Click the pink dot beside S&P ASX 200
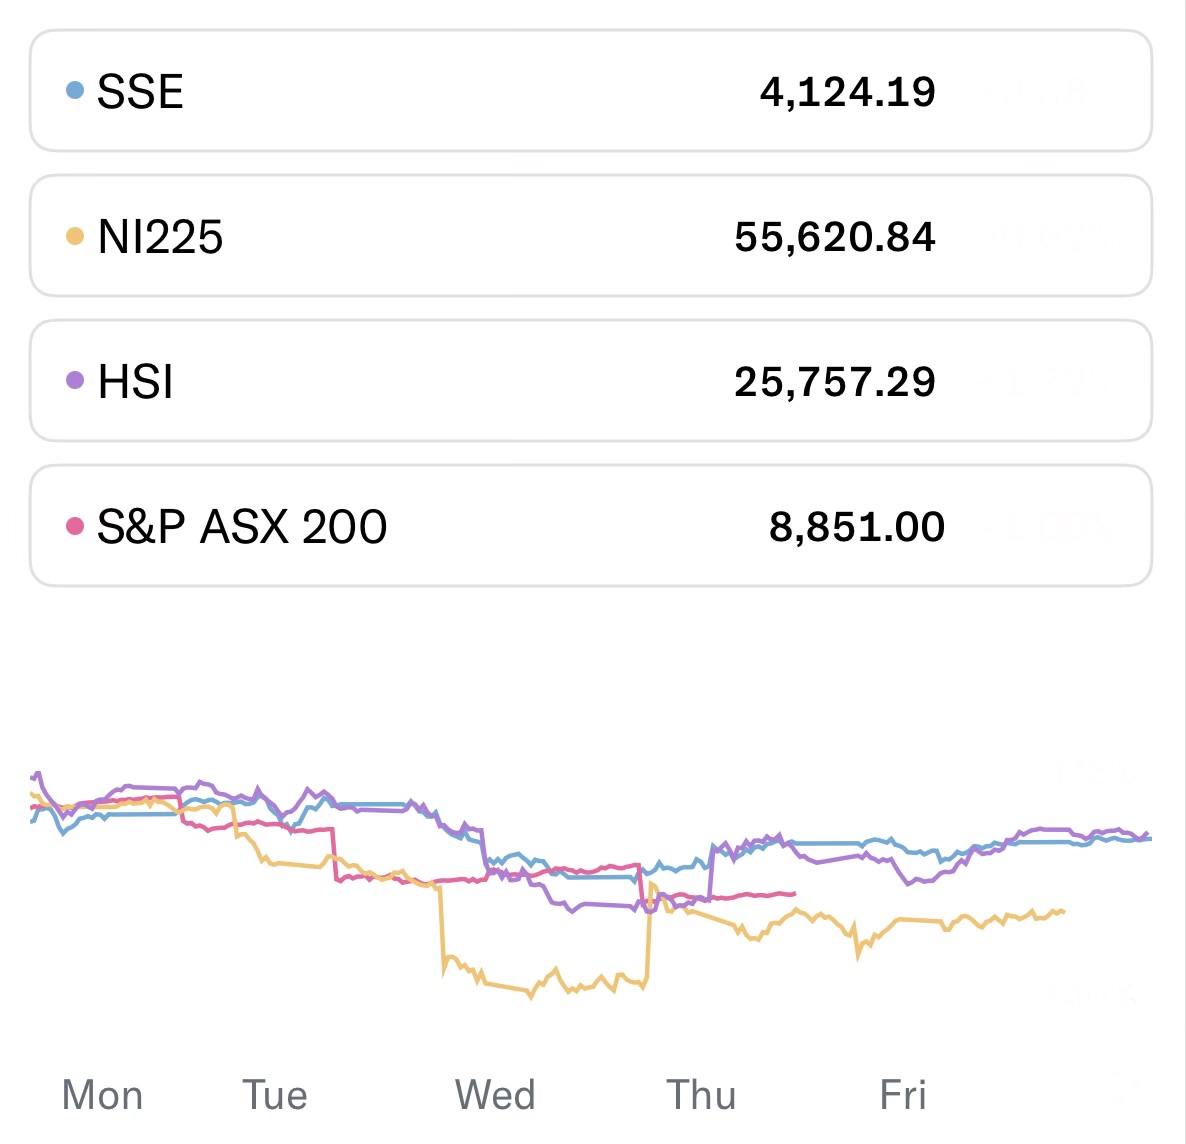This screenshot has height=1144, width=1186. click(74, 526)
